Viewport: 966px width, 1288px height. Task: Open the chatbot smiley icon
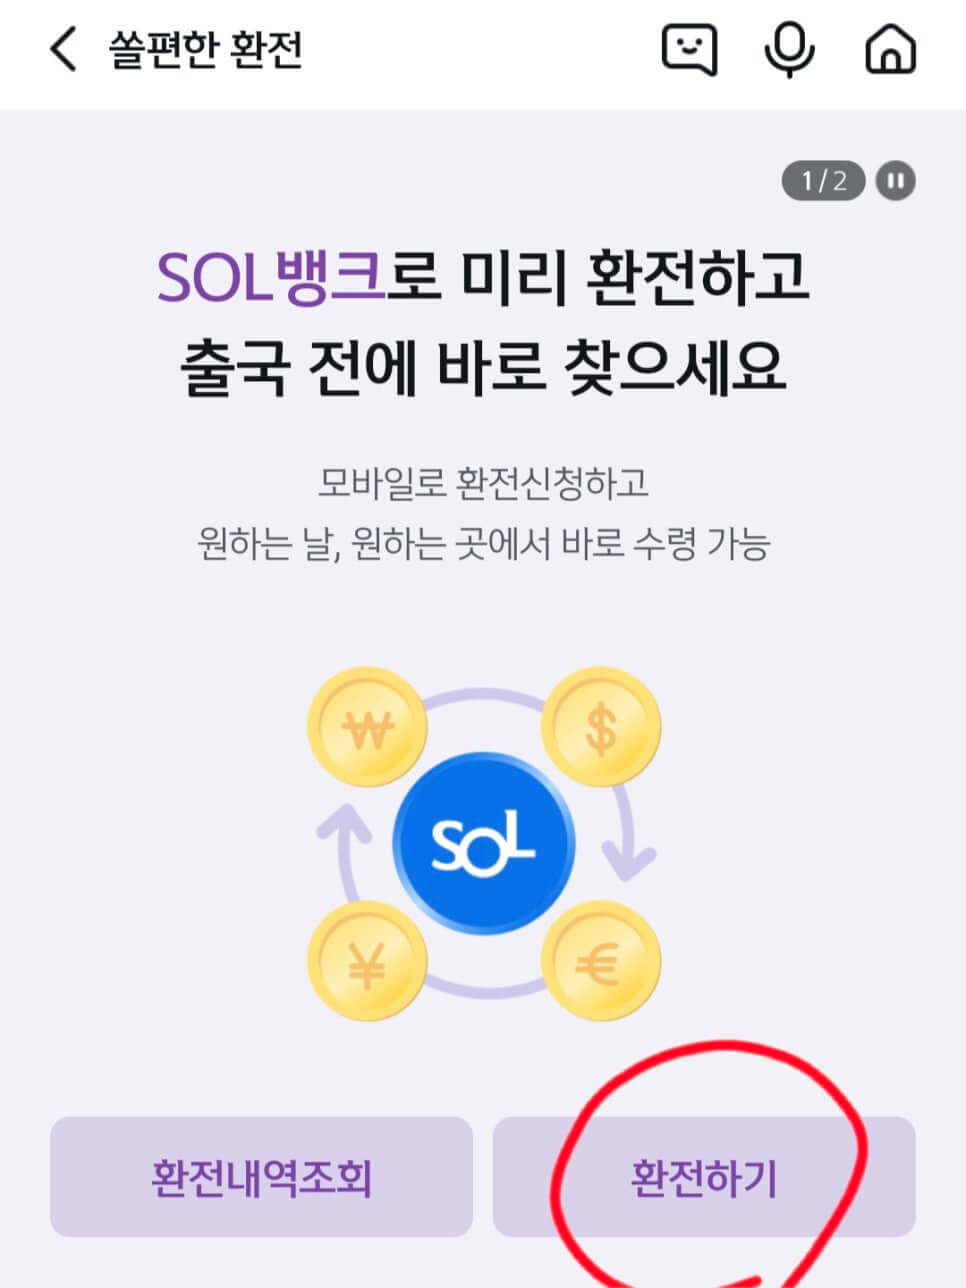click(x=690, y=49)
